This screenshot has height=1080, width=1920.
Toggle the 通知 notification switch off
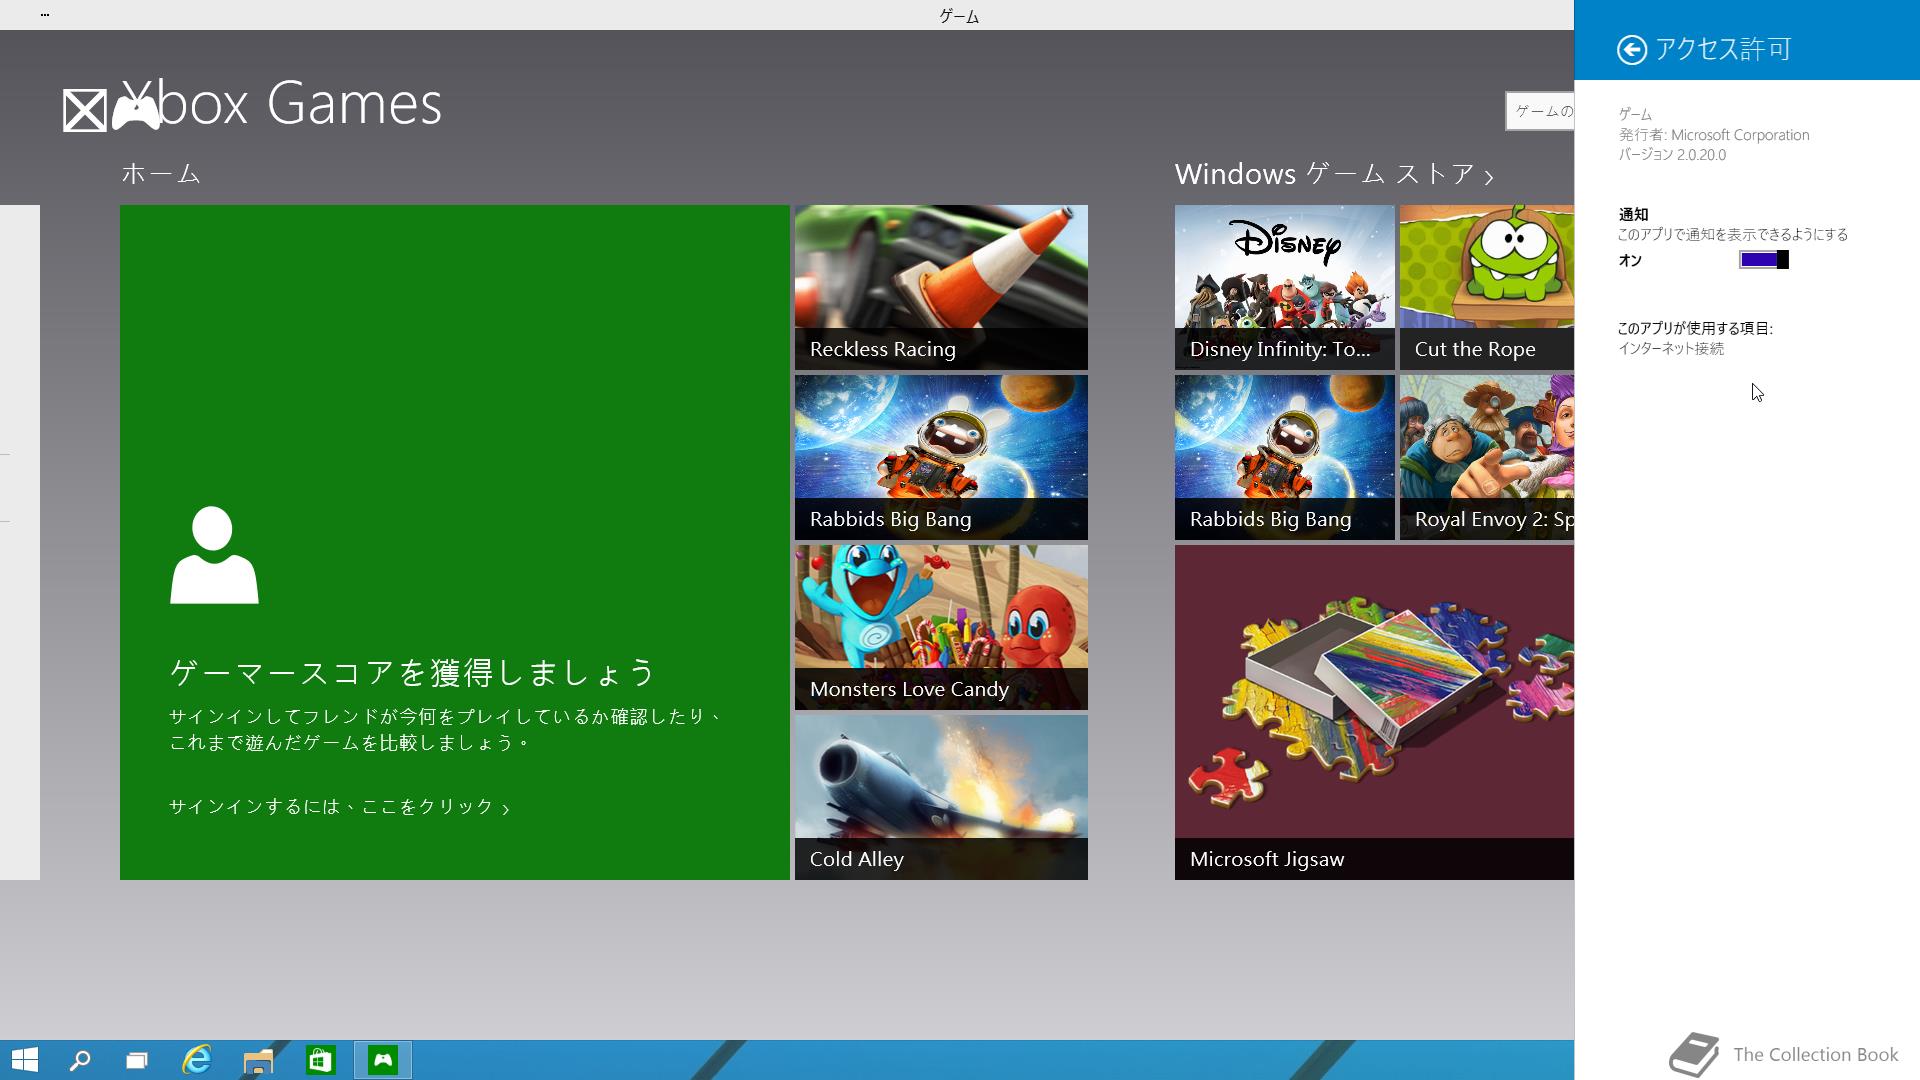click(x=1764, y=260)
